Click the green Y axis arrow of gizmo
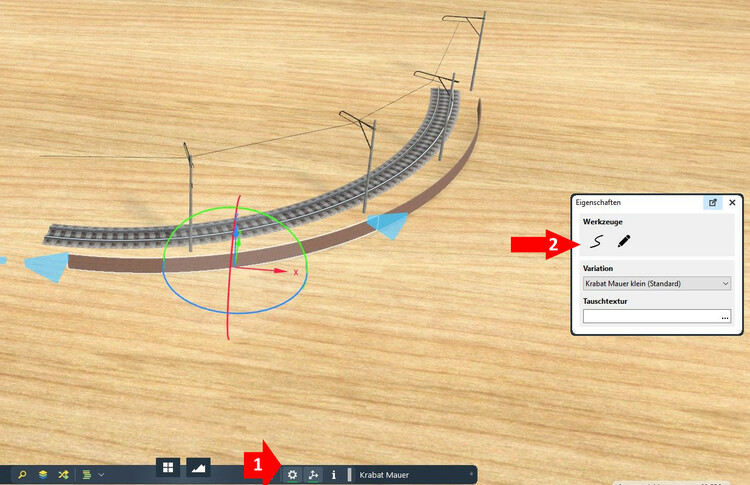This screenshot has height=485, width=750. (239, 242)
